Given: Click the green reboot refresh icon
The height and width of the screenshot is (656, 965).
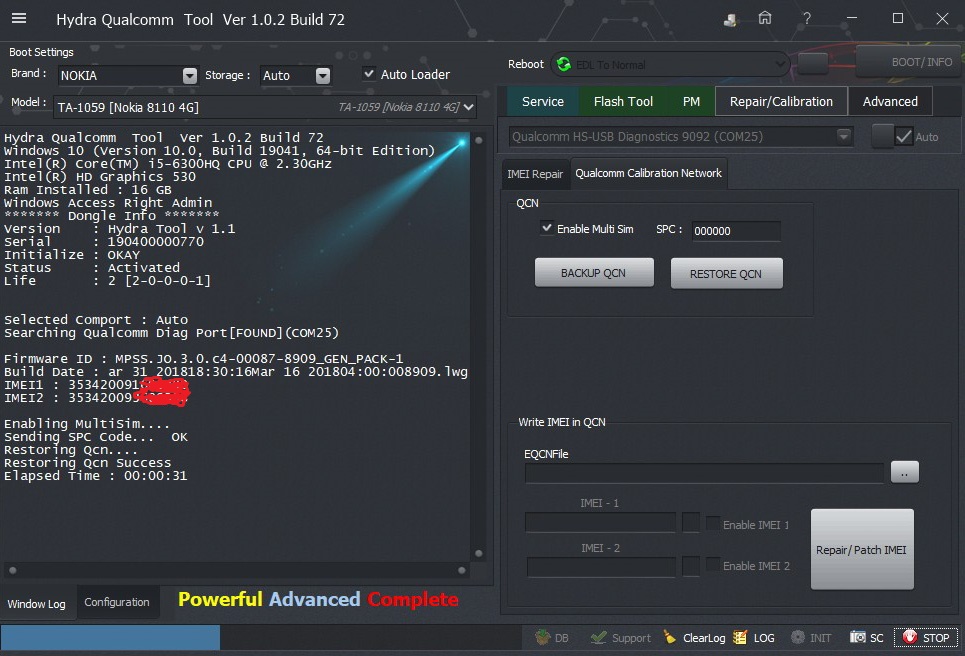Looking at the screenshot, I should [x=563, y=64].
